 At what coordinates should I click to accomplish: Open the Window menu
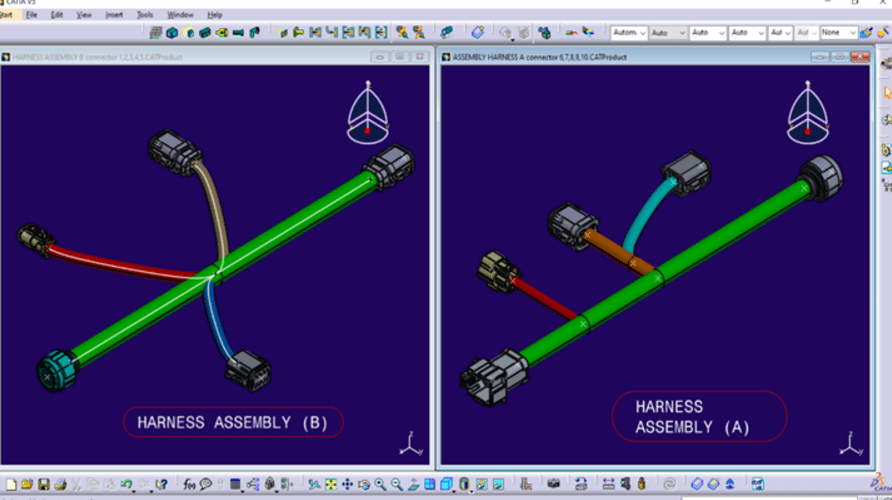[x=180, y=15]
